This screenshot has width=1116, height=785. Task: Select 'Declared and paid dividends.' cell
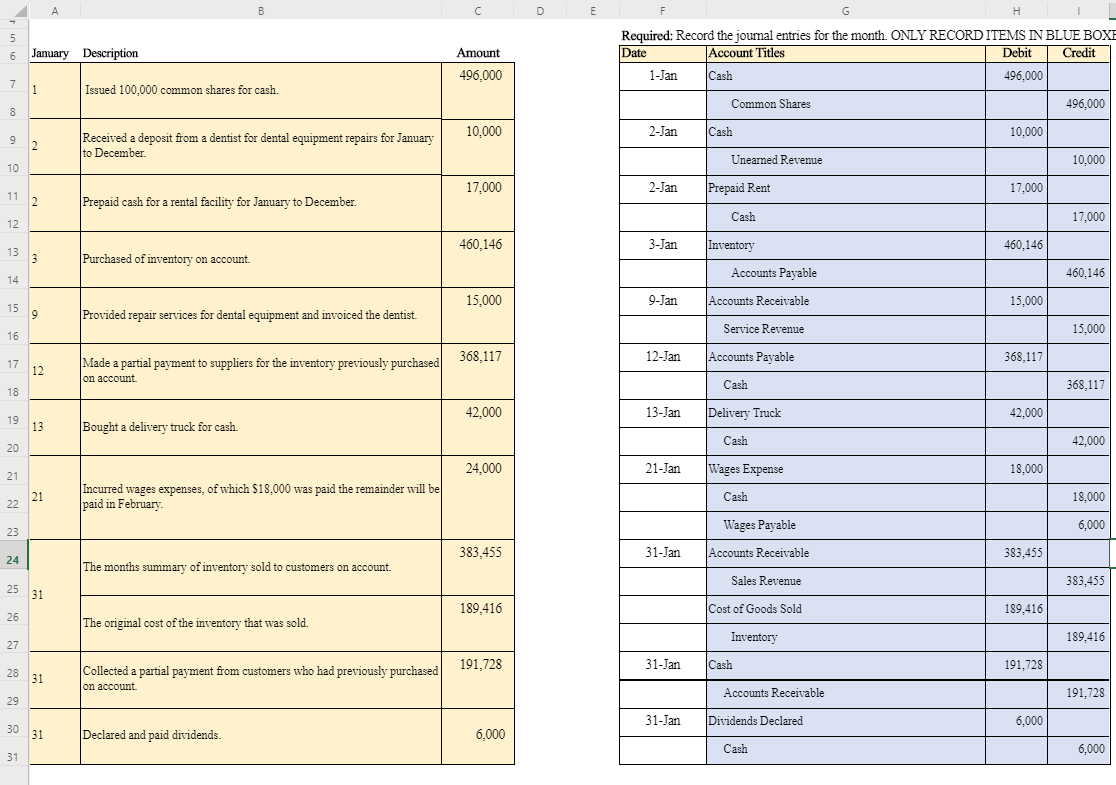(260, 736)
